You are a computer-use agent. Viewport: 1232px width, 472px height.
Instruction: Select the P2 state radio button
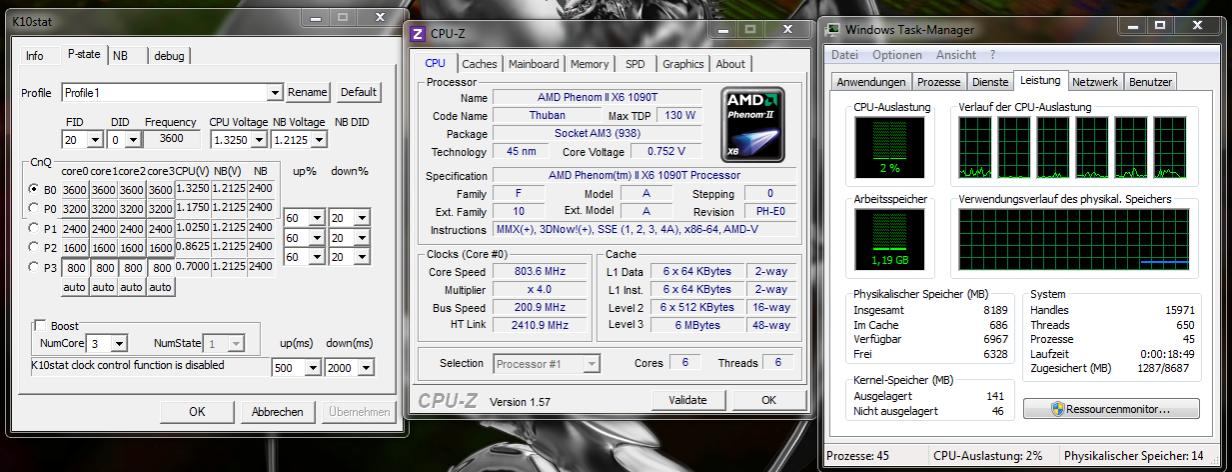[34, 248]
